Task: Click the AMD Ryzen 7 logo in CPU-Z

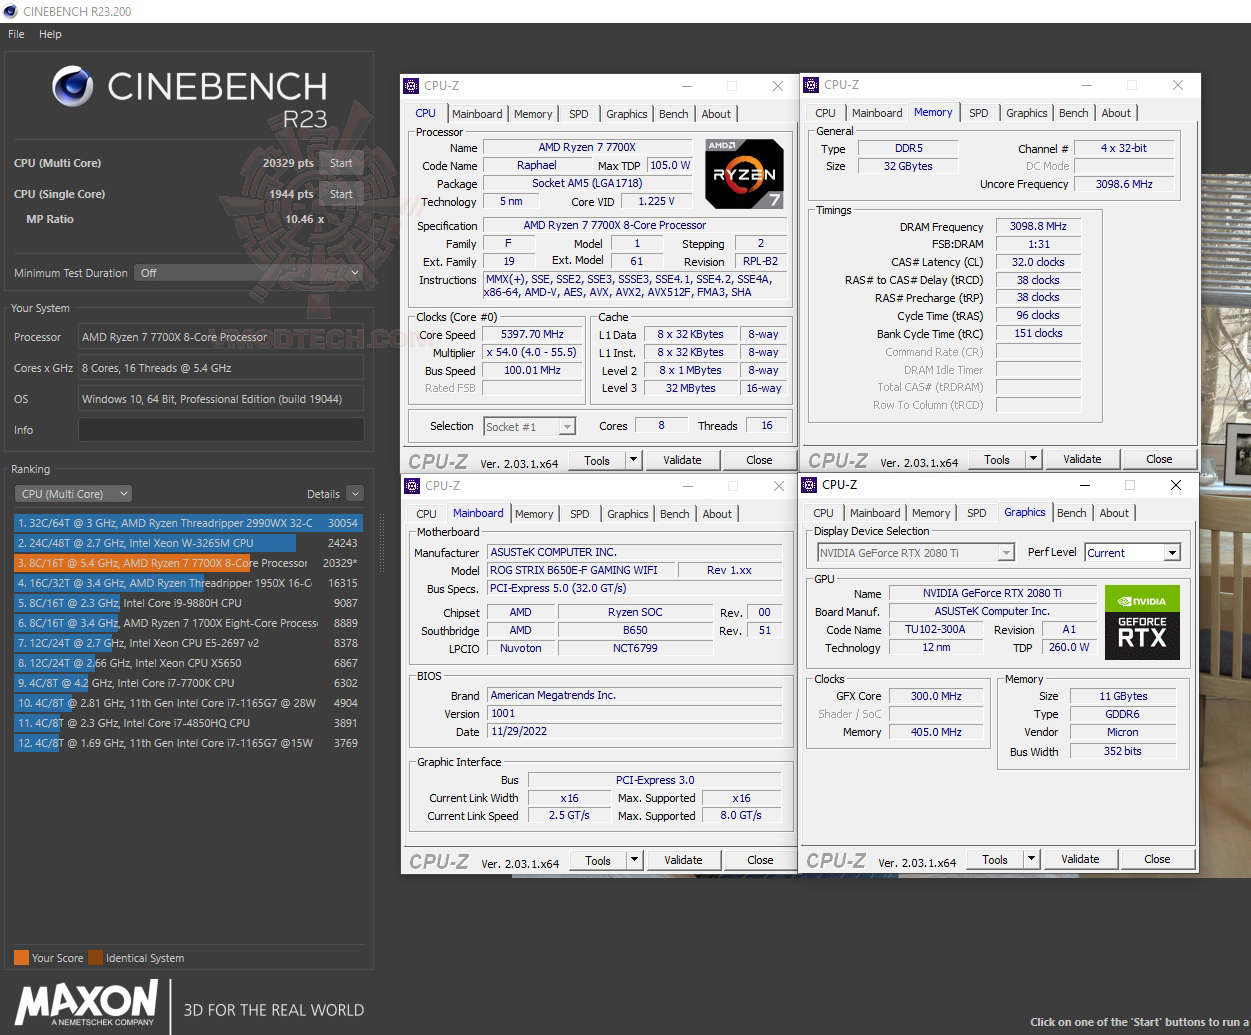Action: (744, 174)
